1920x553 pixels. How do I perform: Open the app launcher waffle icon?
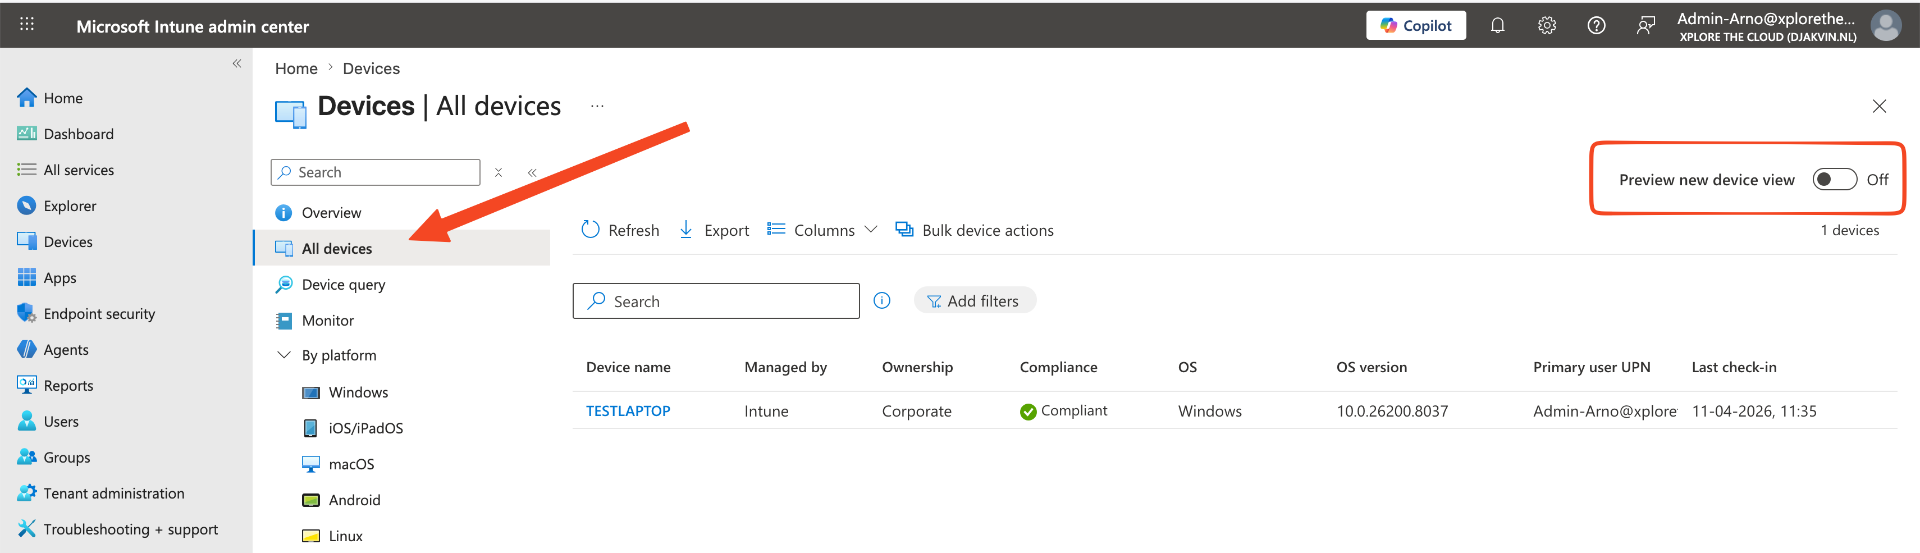(27, 25)
